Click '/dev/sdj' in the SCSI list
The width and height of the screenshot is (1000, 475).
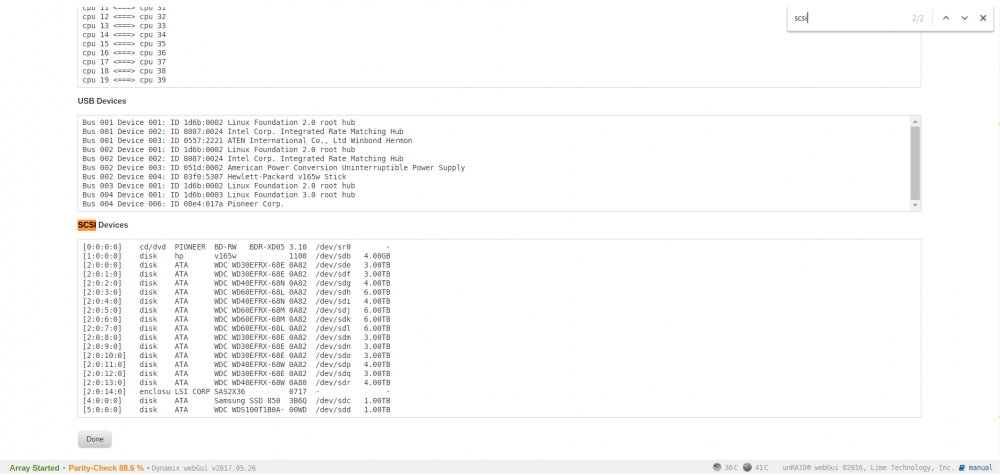pos(333,310)
